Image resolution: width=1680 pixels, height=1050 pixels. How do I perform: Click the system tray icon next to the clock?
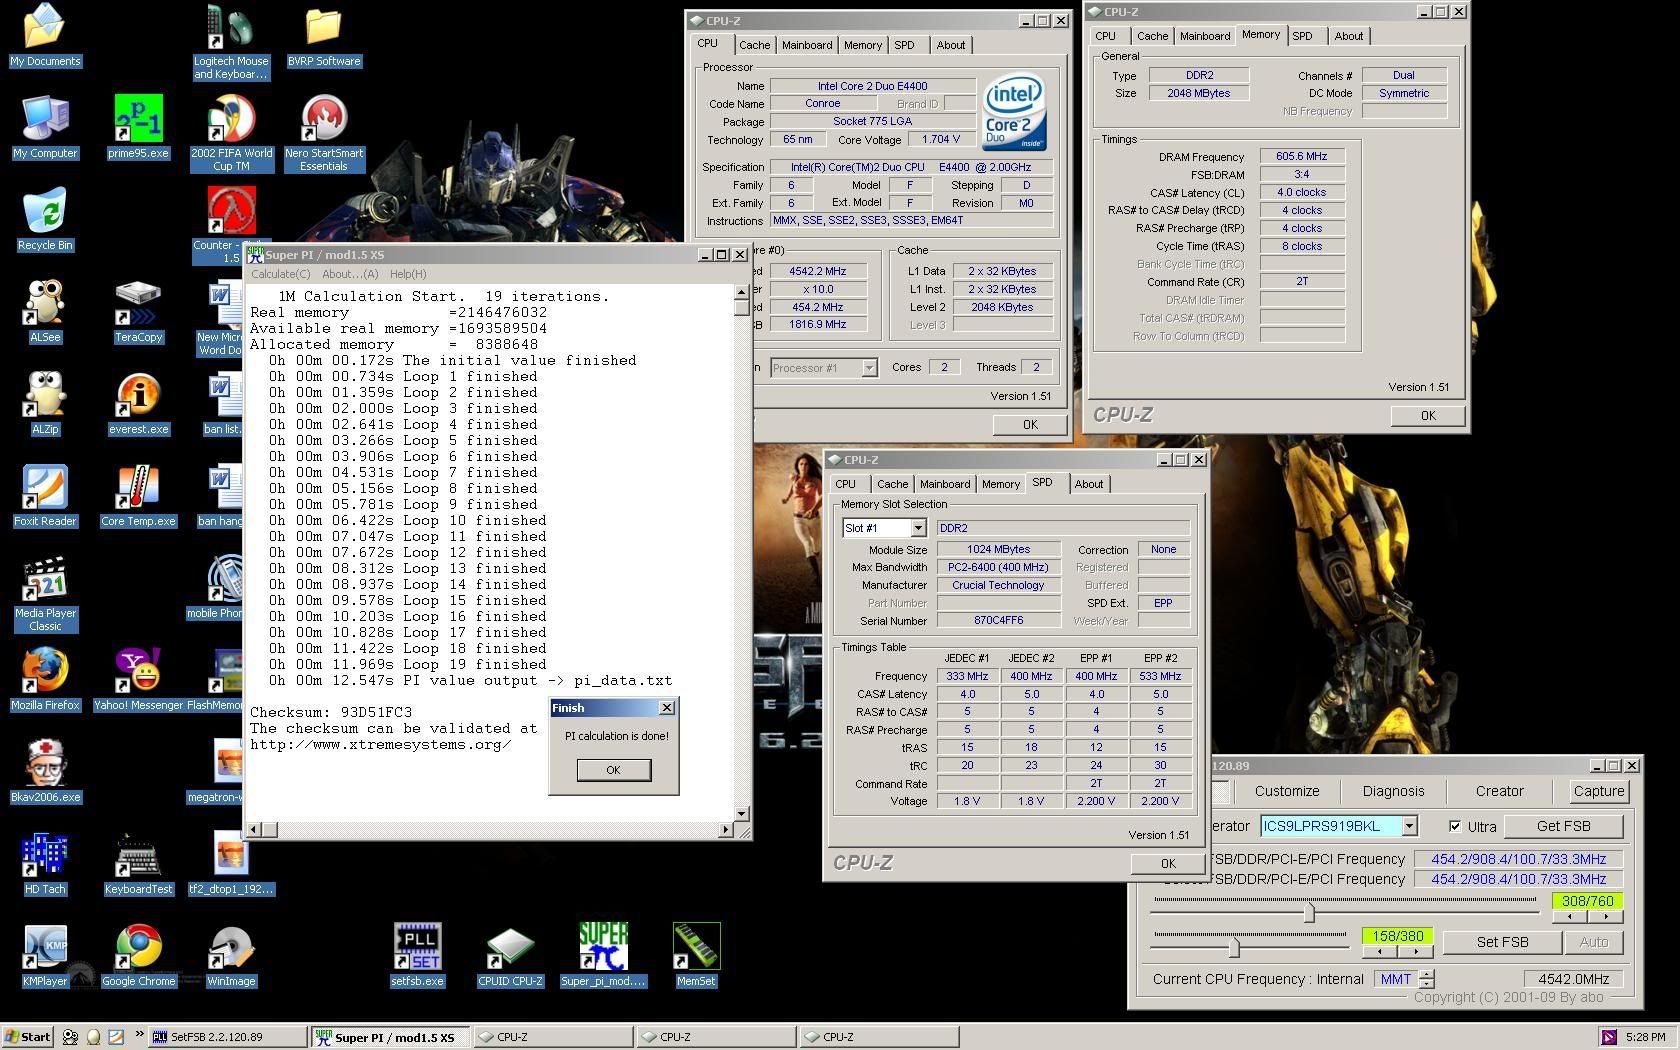[x=1609, y=1037]
